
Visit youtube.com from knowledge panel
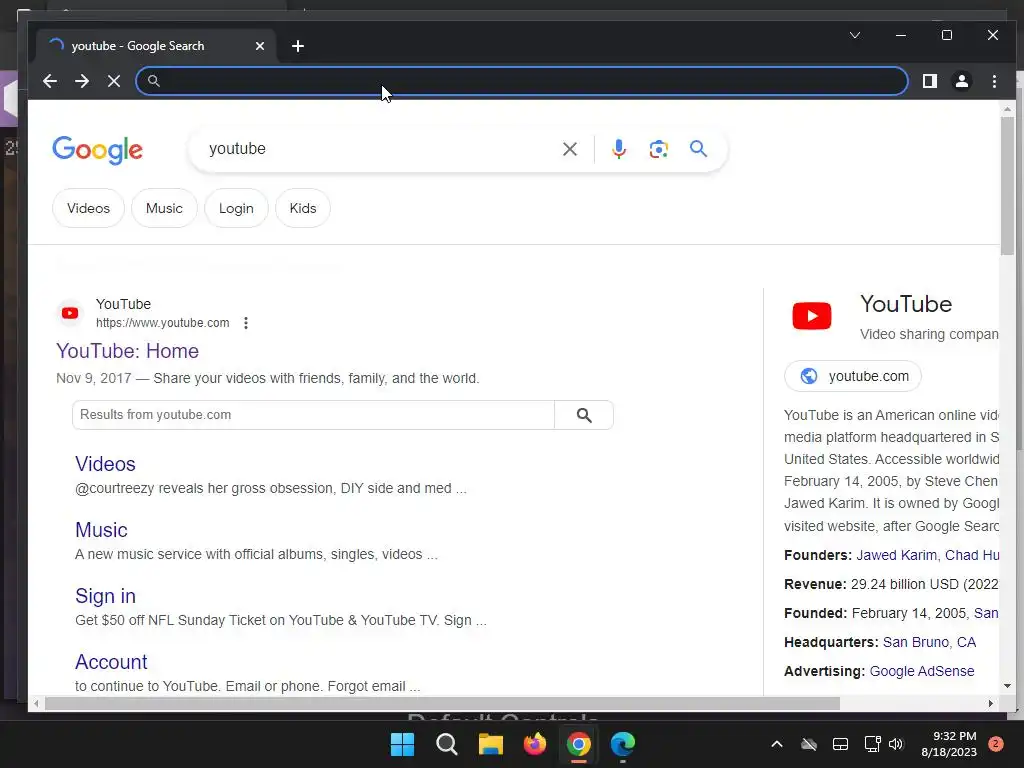point(853,376)
